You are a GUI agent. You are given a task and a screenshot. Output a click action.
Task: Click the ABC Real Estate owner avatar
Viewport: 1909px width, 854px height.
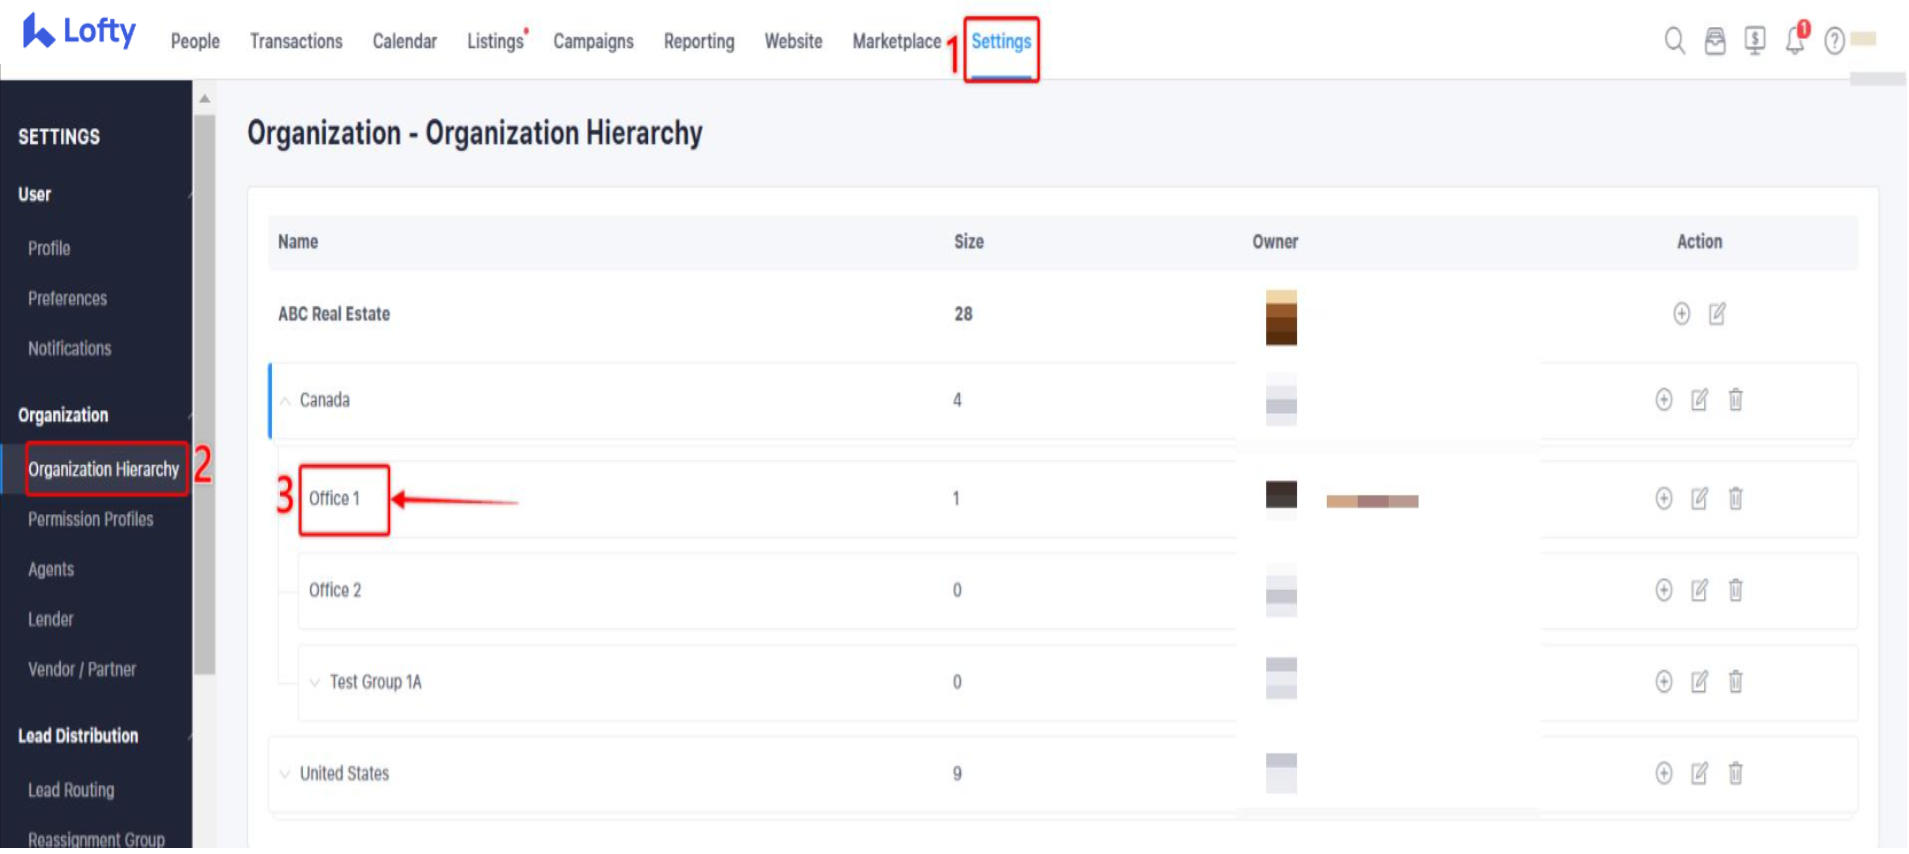(1281, 318)
